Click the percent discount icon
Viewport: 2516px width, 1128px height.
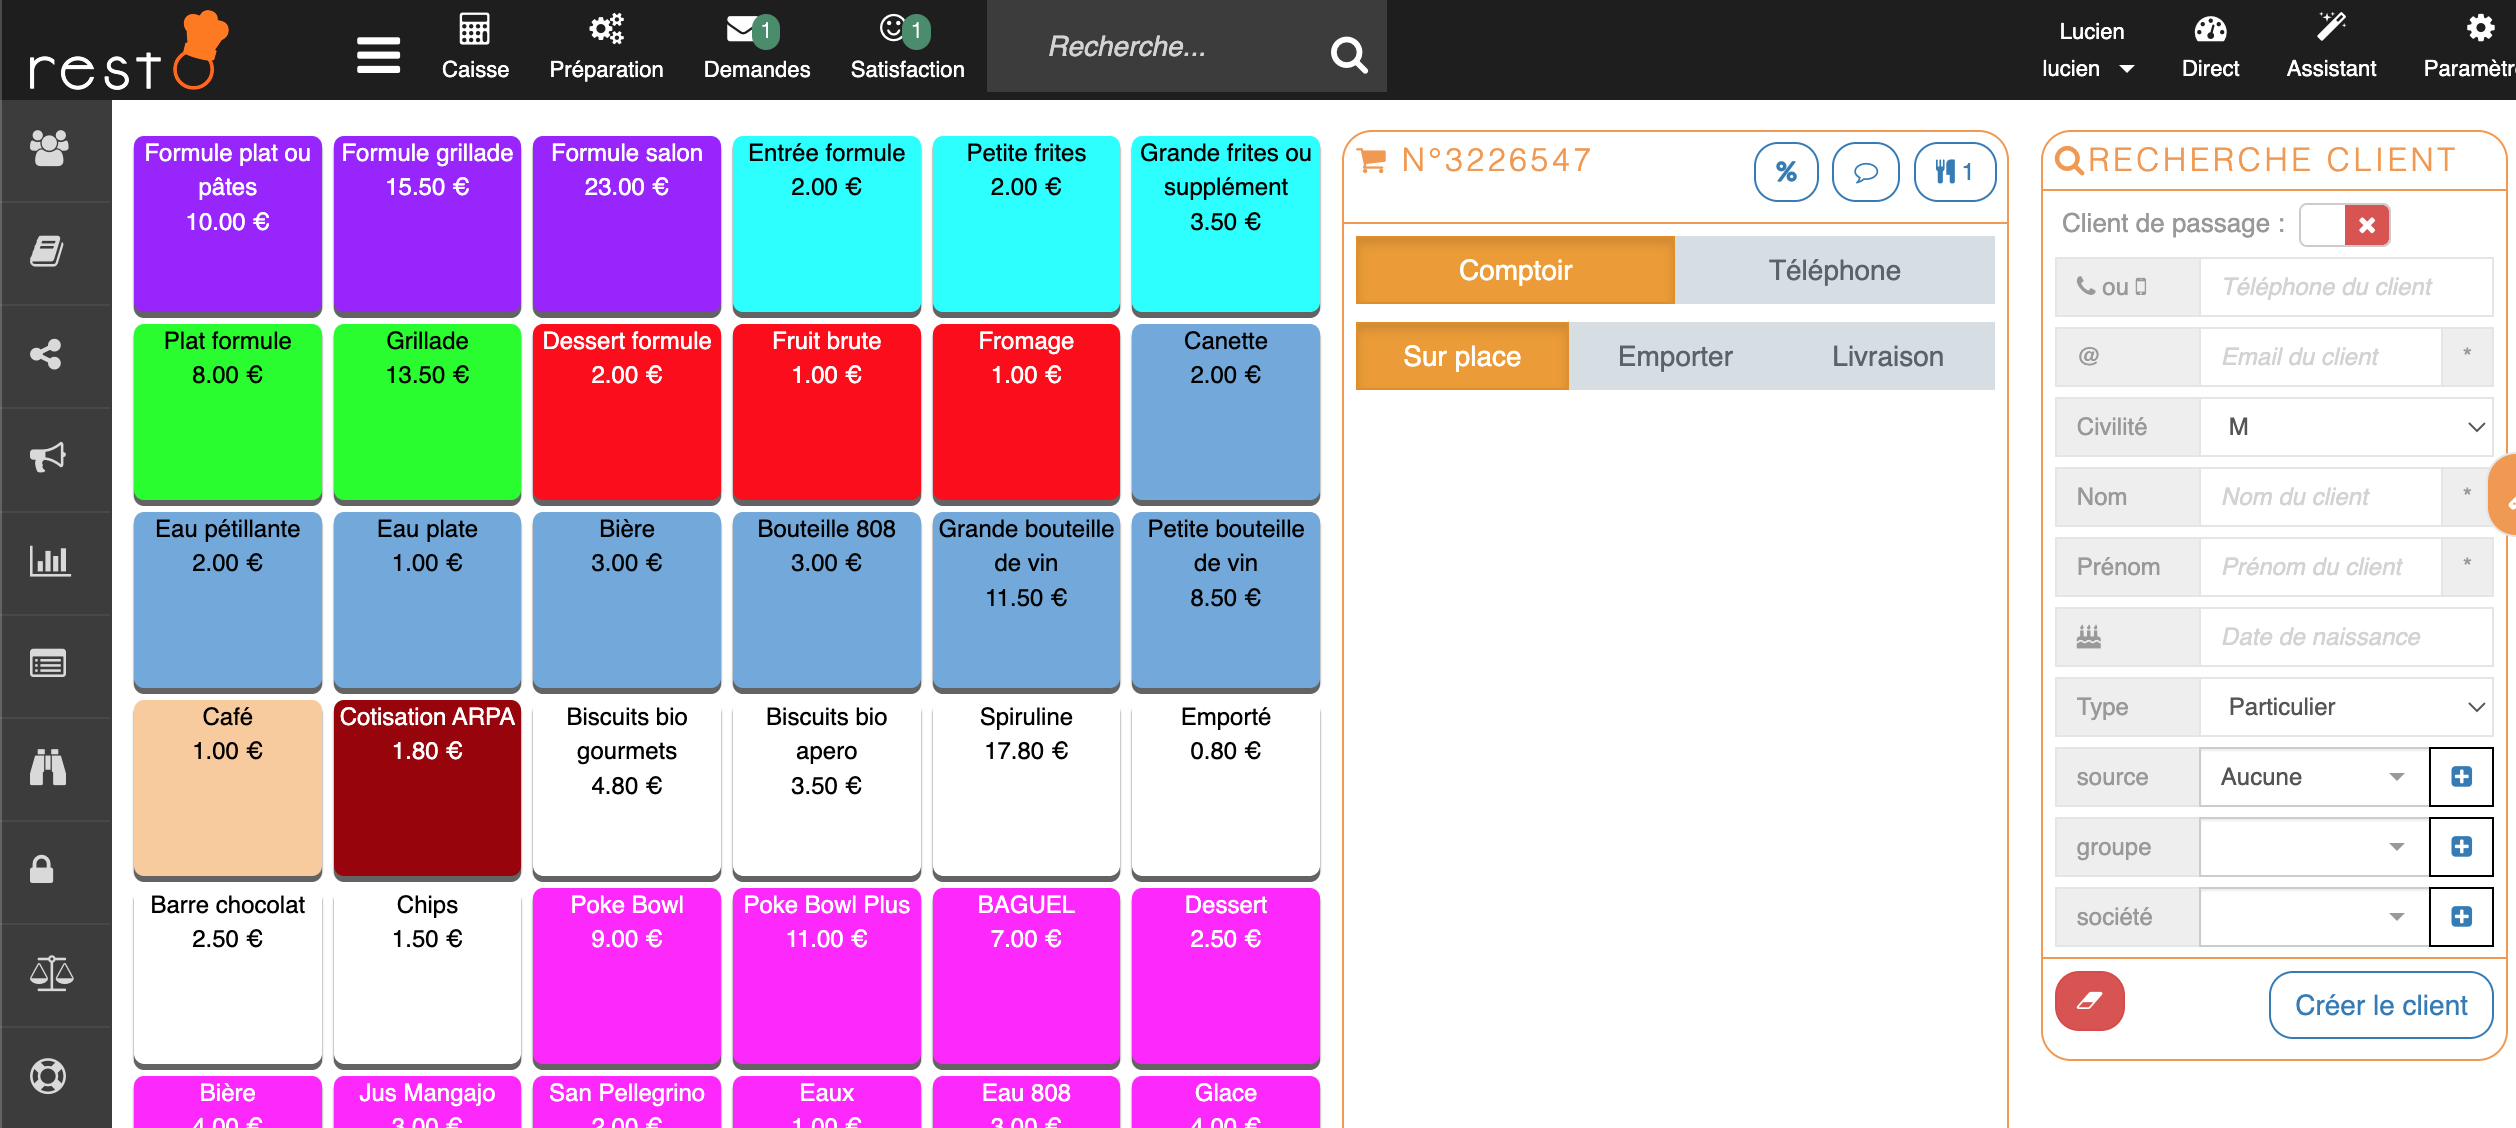pyautogui.click(x=1786, y=172)
